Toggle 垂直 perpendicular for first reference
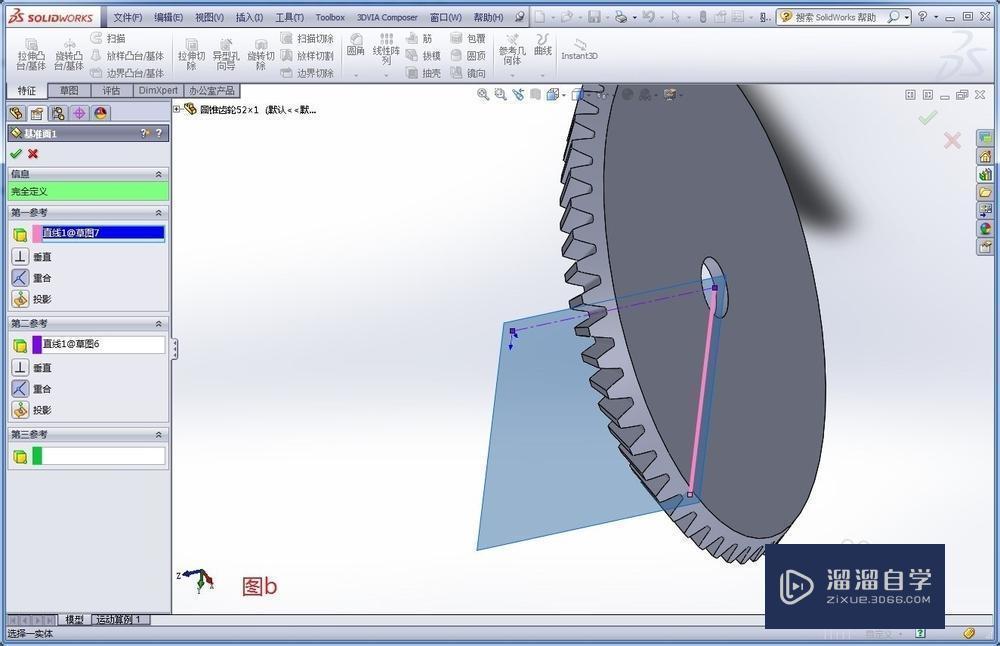The image size is (1000, 646). 20,257
